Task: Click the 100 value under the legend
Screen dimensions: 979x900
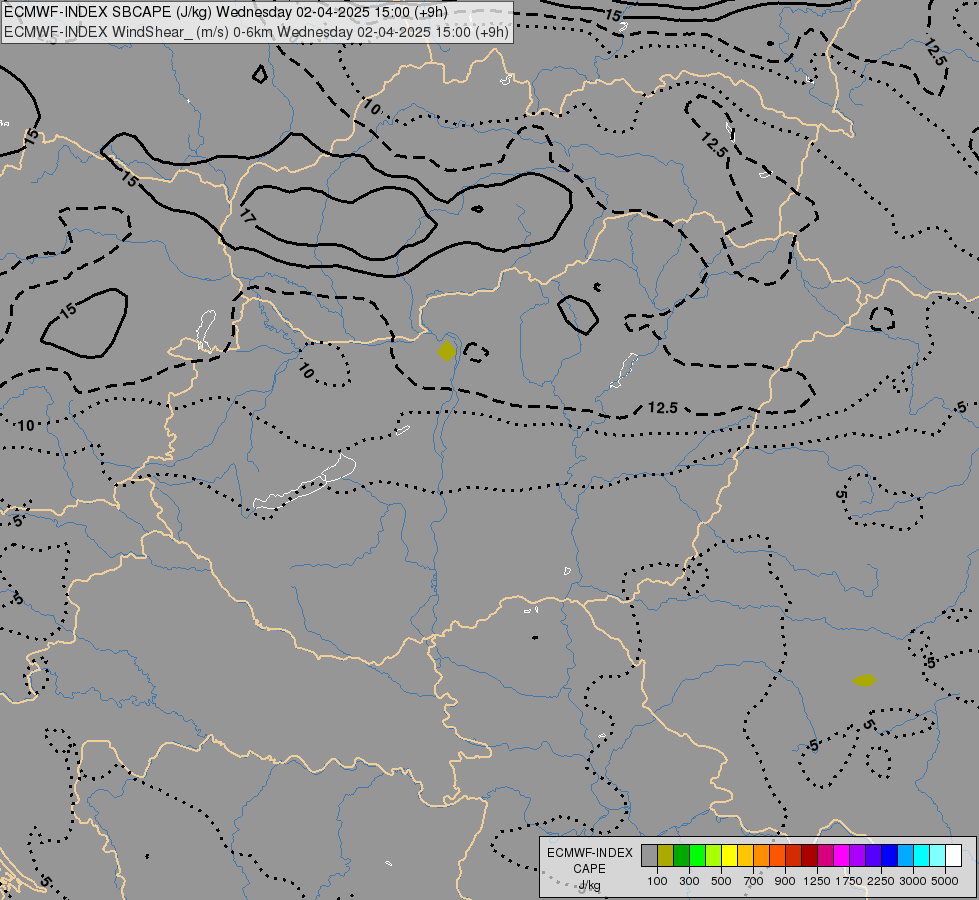Action: pyautogui.click(x=657, y=881)
